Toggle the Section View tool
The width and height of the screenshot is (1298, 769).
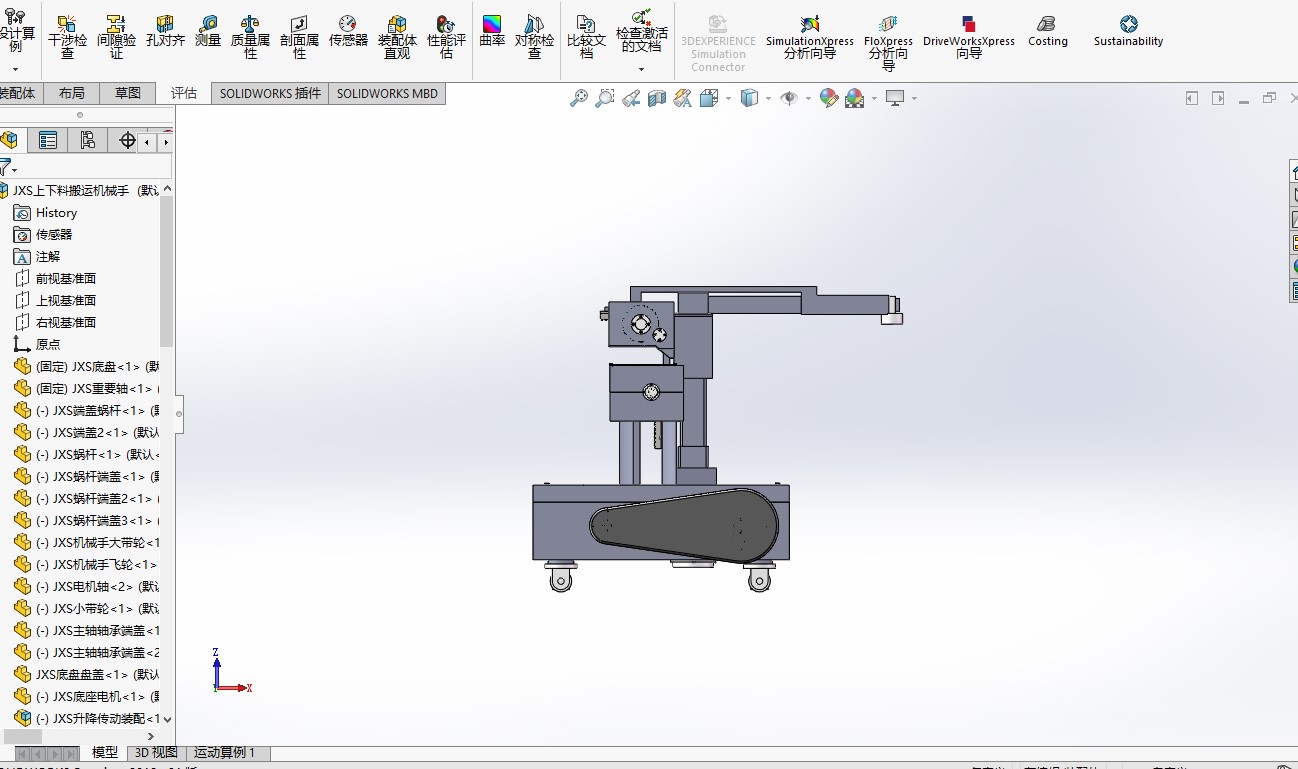(x=657, y=98)
